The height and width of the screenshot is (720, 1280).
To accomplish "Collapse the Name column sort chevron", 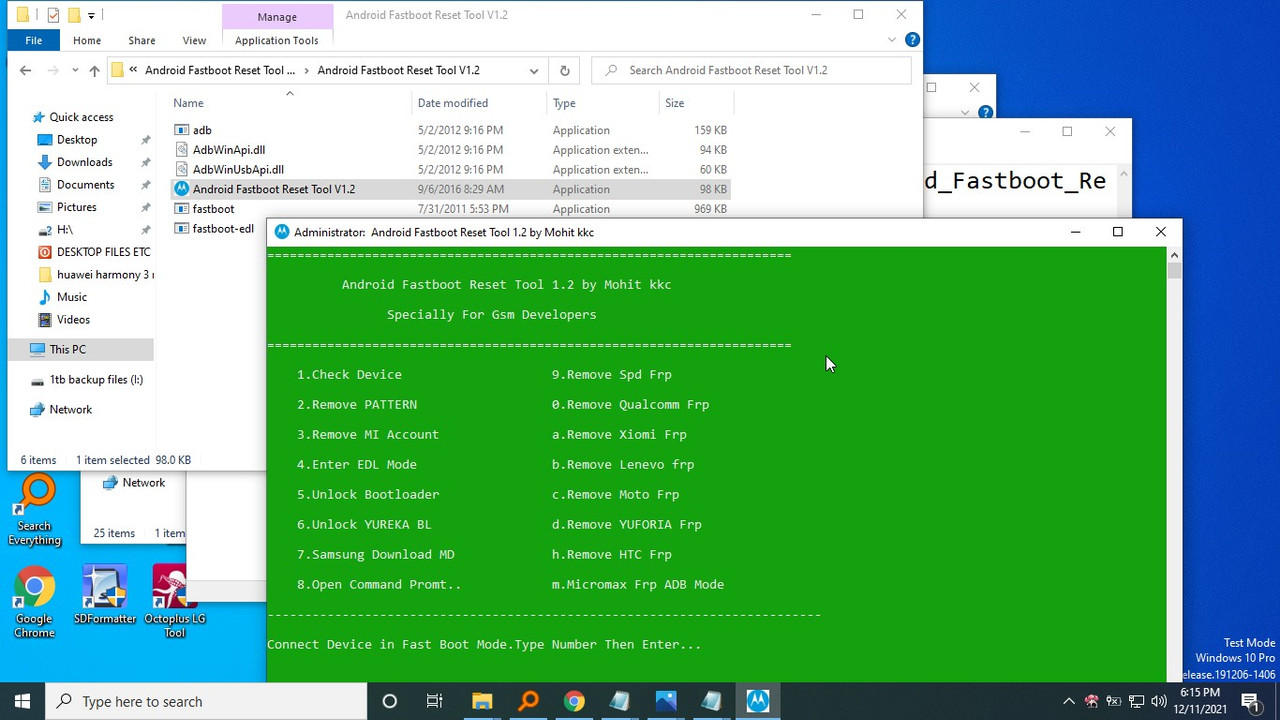I will click(x=289, y=92).
